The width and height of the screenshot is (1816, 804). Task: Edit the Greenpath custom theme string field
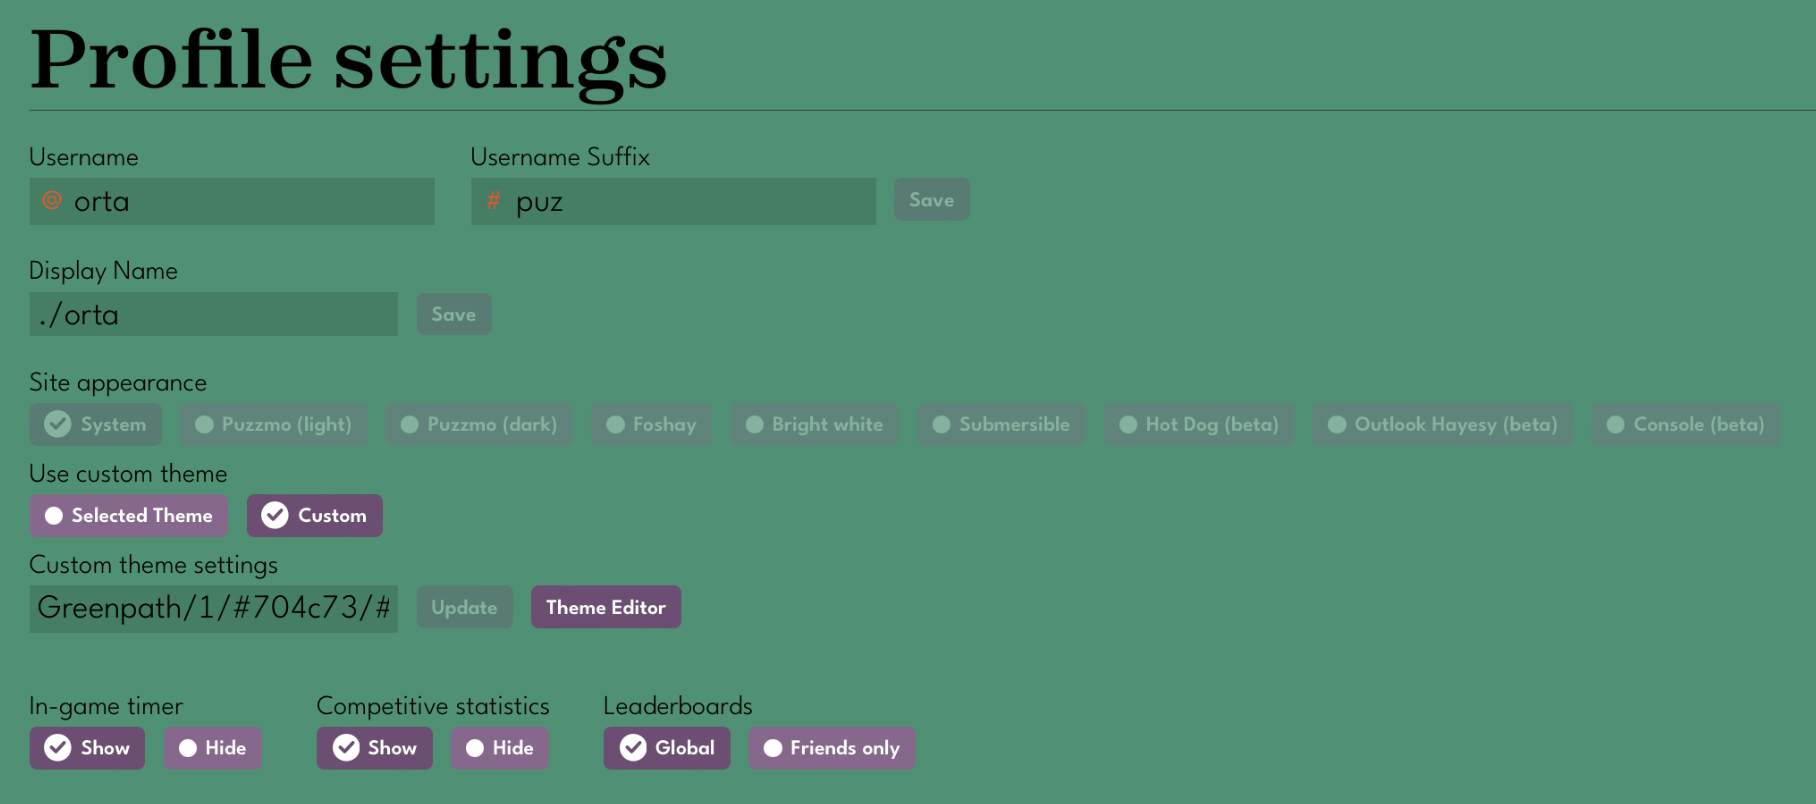[213, 608]
